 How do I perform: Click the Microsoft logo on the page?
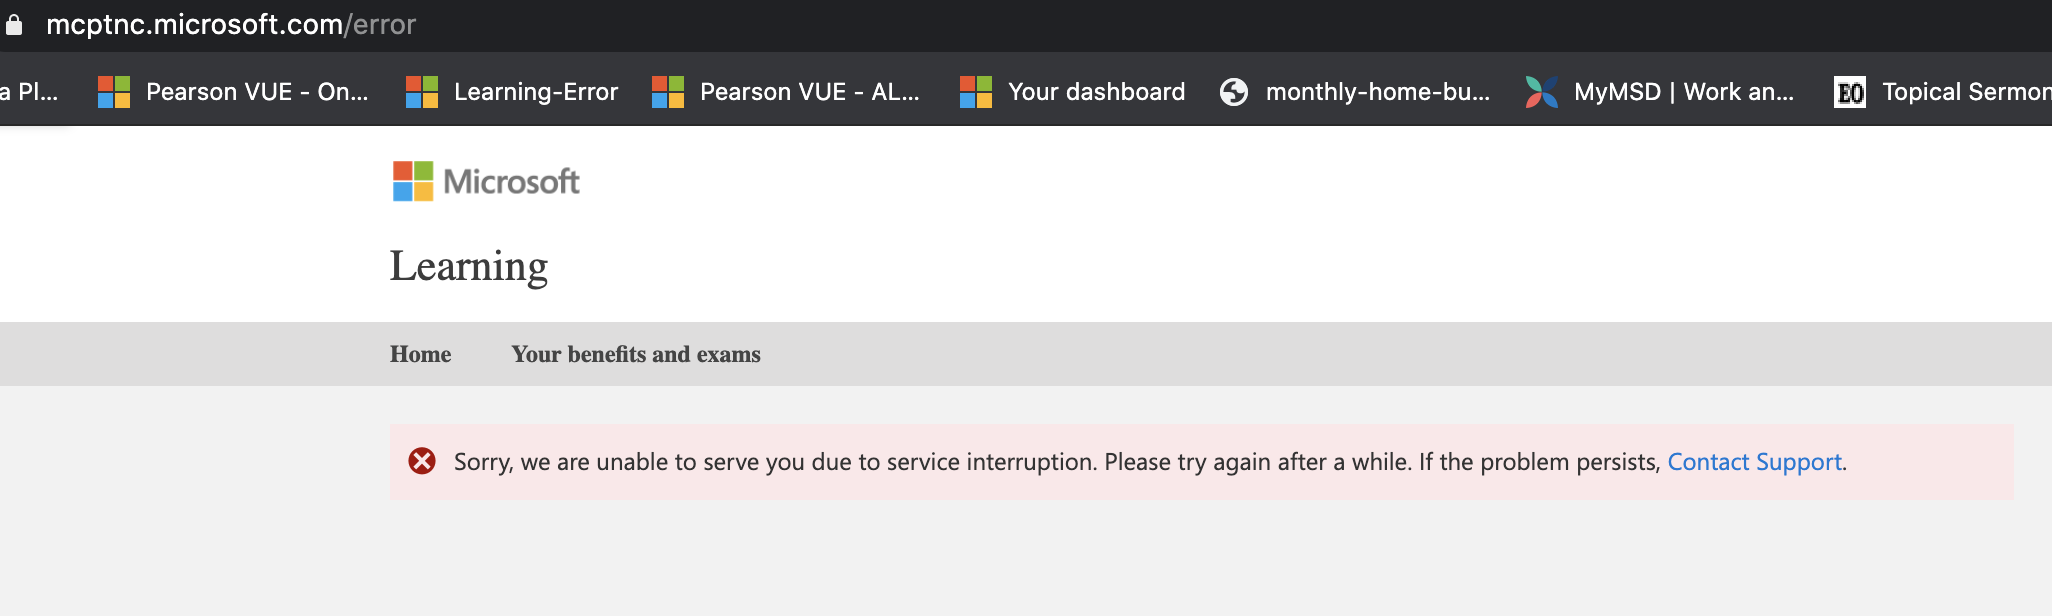coord(486,181)
